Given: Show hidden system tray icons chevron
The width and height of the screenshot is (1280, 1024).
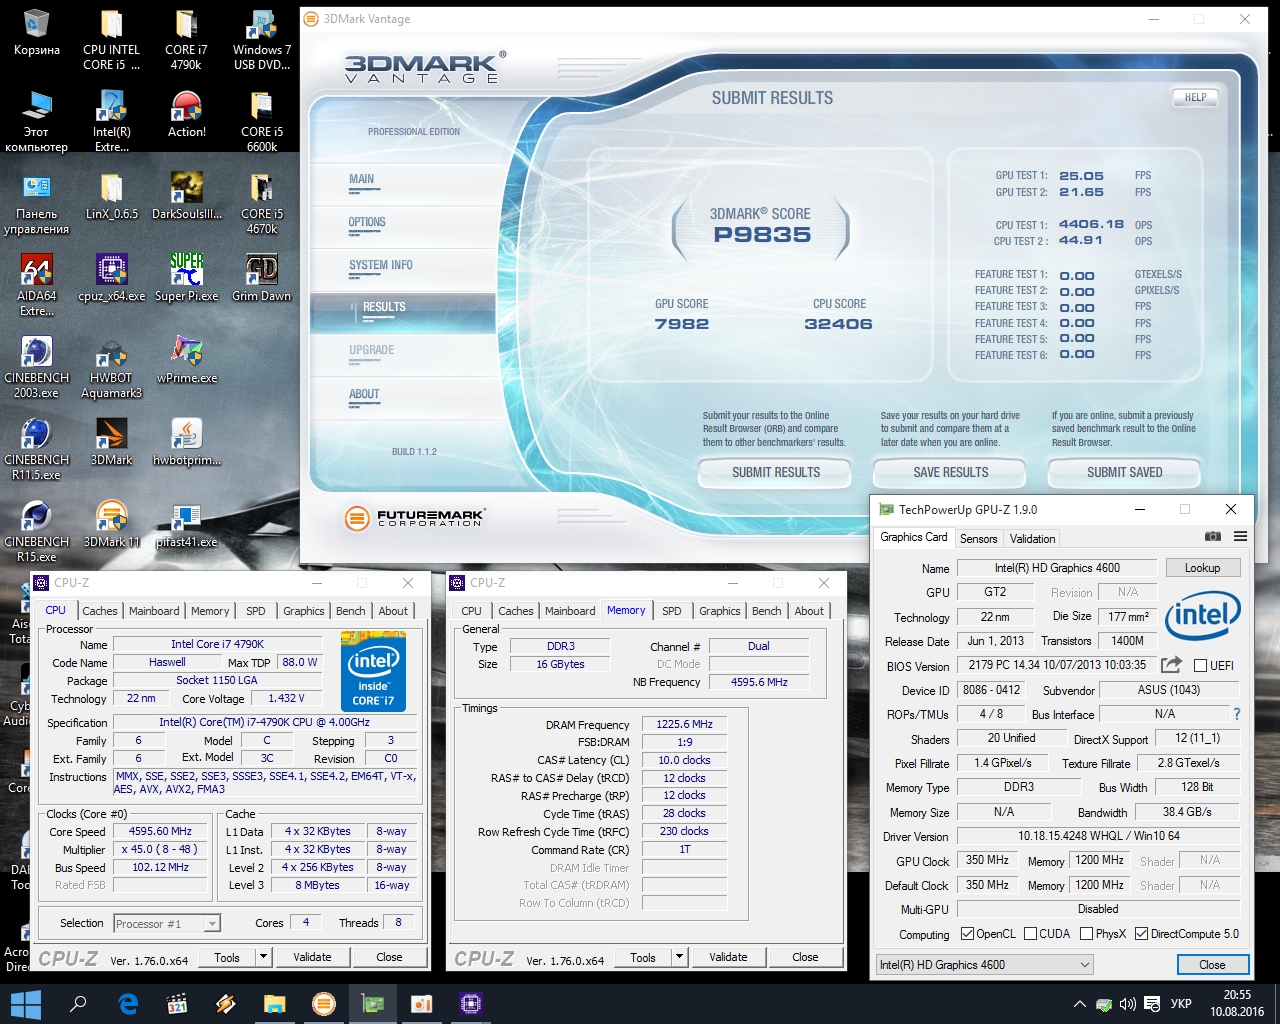Looking at the screenshot, I should (1079, 1004).
